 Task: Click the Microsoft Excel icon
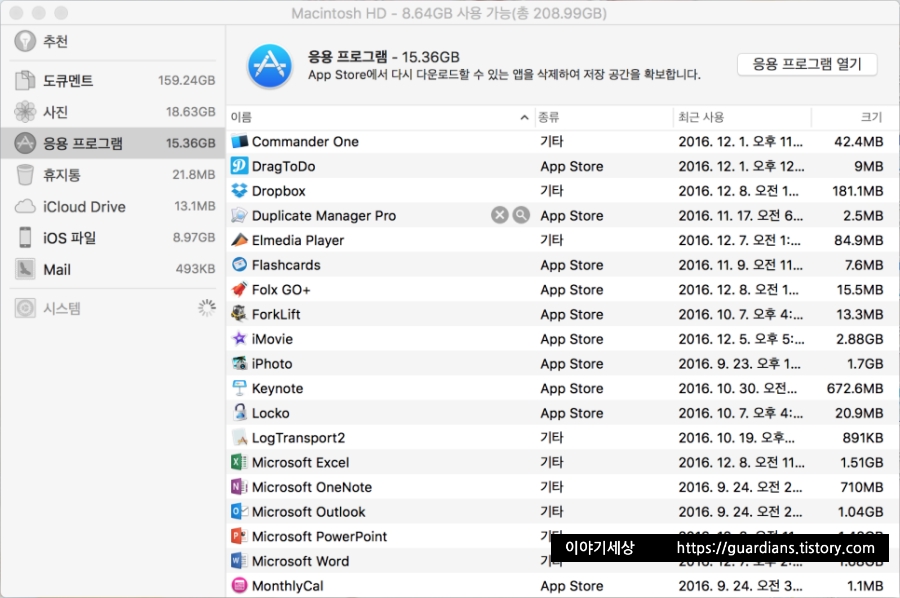point(239,462)
